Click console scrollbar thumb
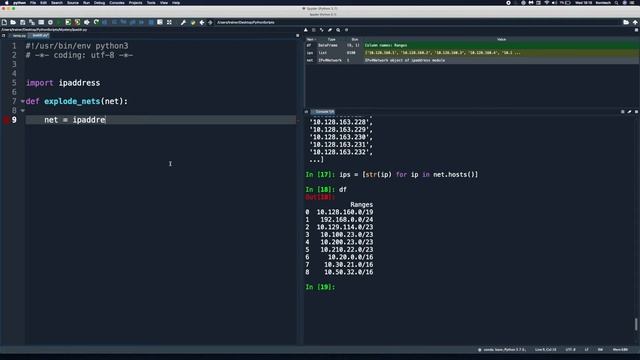This screenshot has height=360, width=640. [x=636, y=324]
